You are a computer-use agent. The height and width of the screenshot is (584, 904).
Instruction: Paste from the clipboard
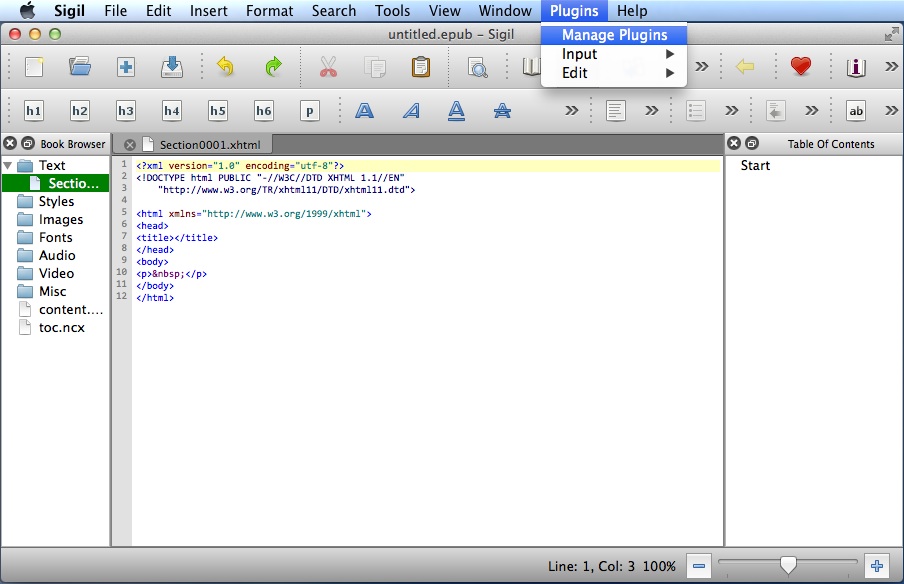(x=421, y=67)
